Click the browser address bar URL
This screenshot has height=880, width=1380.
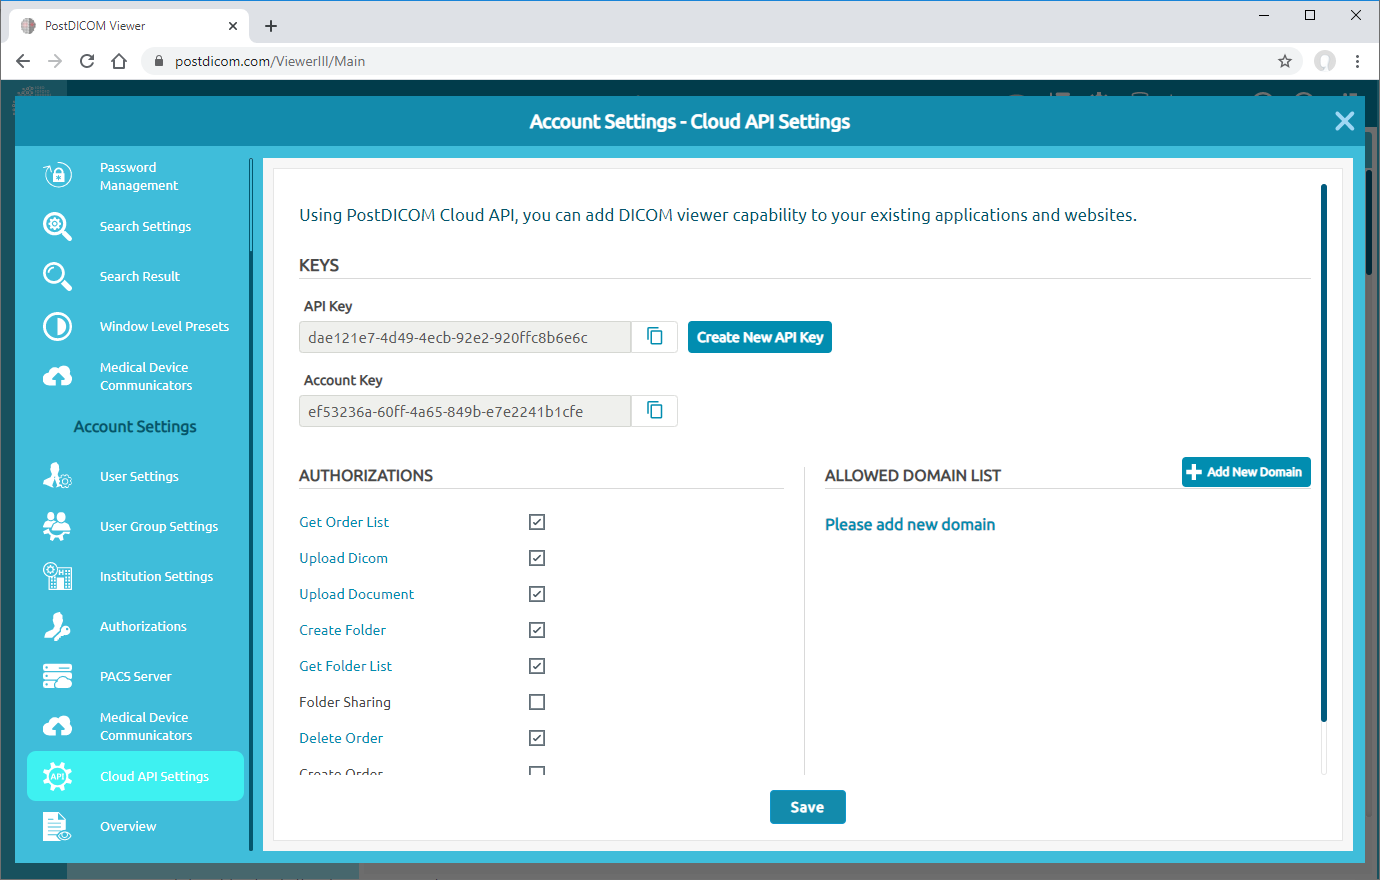click(x=270, y=61)
